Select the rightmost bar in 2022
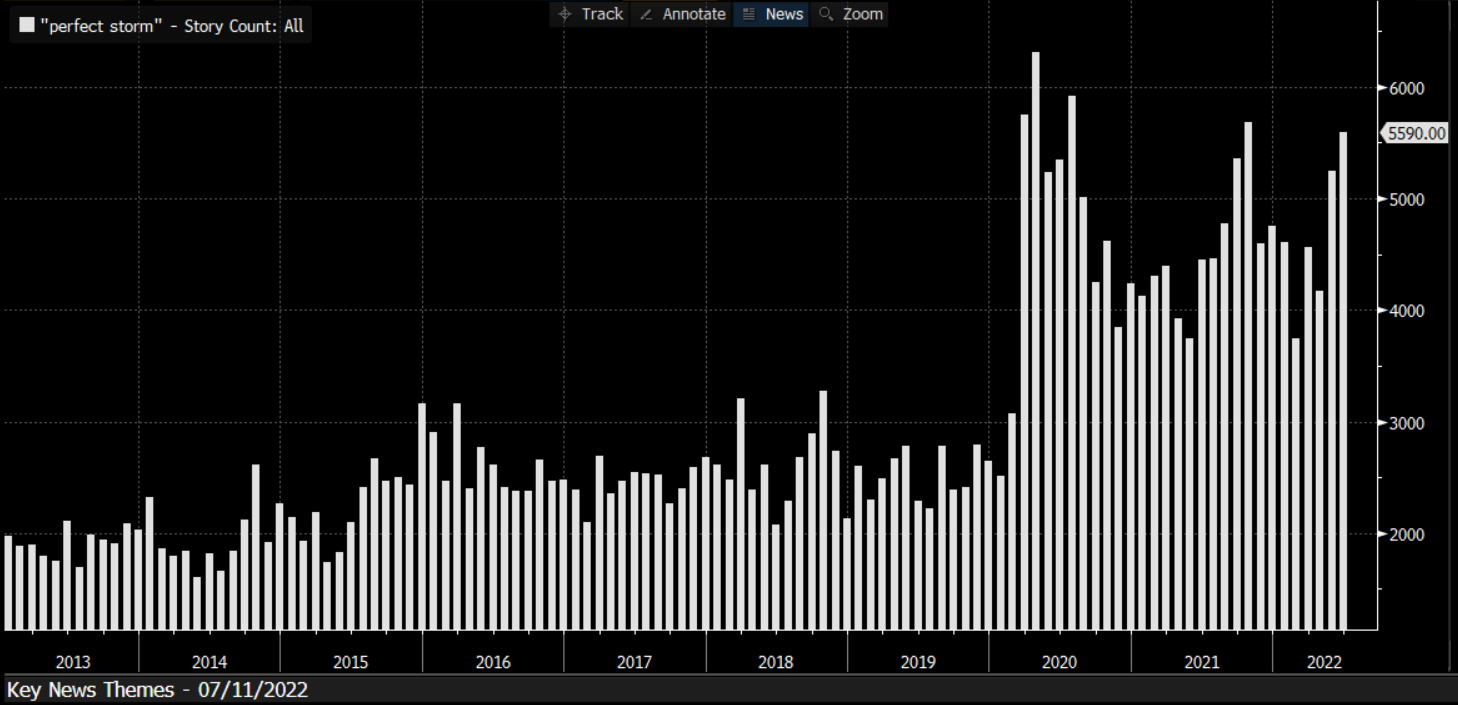1458x705 pixels. click(x=1343, y=380)
